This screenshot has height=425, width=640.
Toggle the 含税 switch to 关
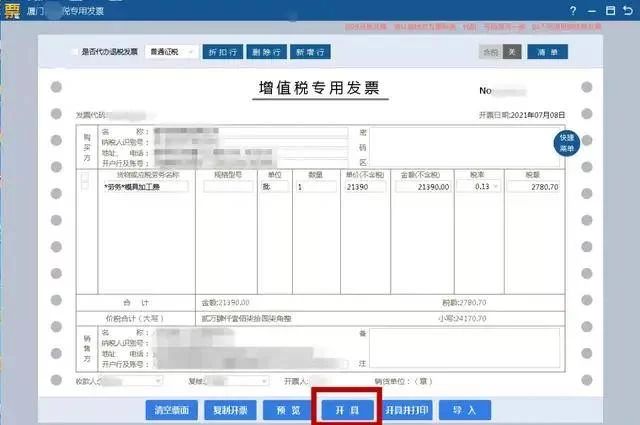(513, 51)
